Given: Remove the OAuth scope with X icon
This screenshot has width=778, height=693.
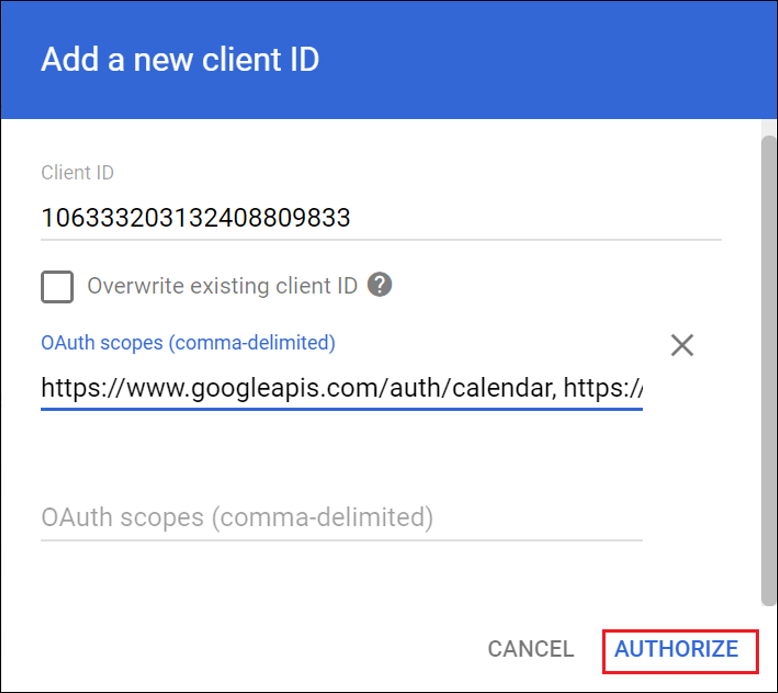Looking at the screenshot, I should (x=682, y=346).
